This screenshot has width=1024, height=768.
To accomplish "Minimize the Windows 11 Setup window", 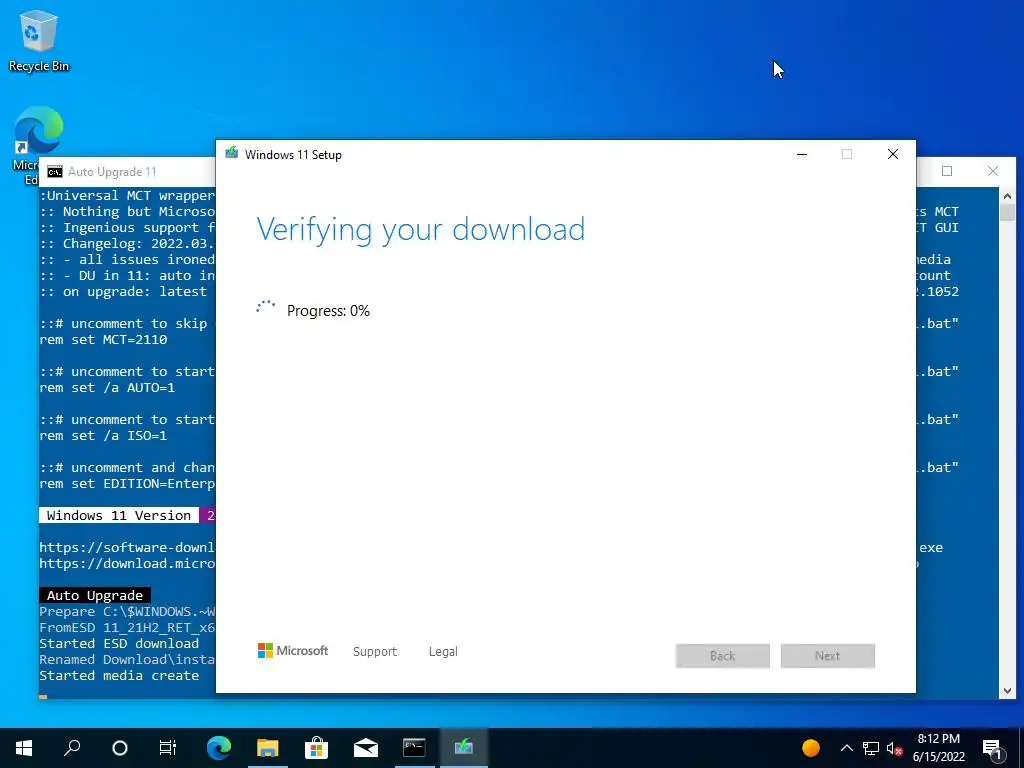I will tap(802, 154).
